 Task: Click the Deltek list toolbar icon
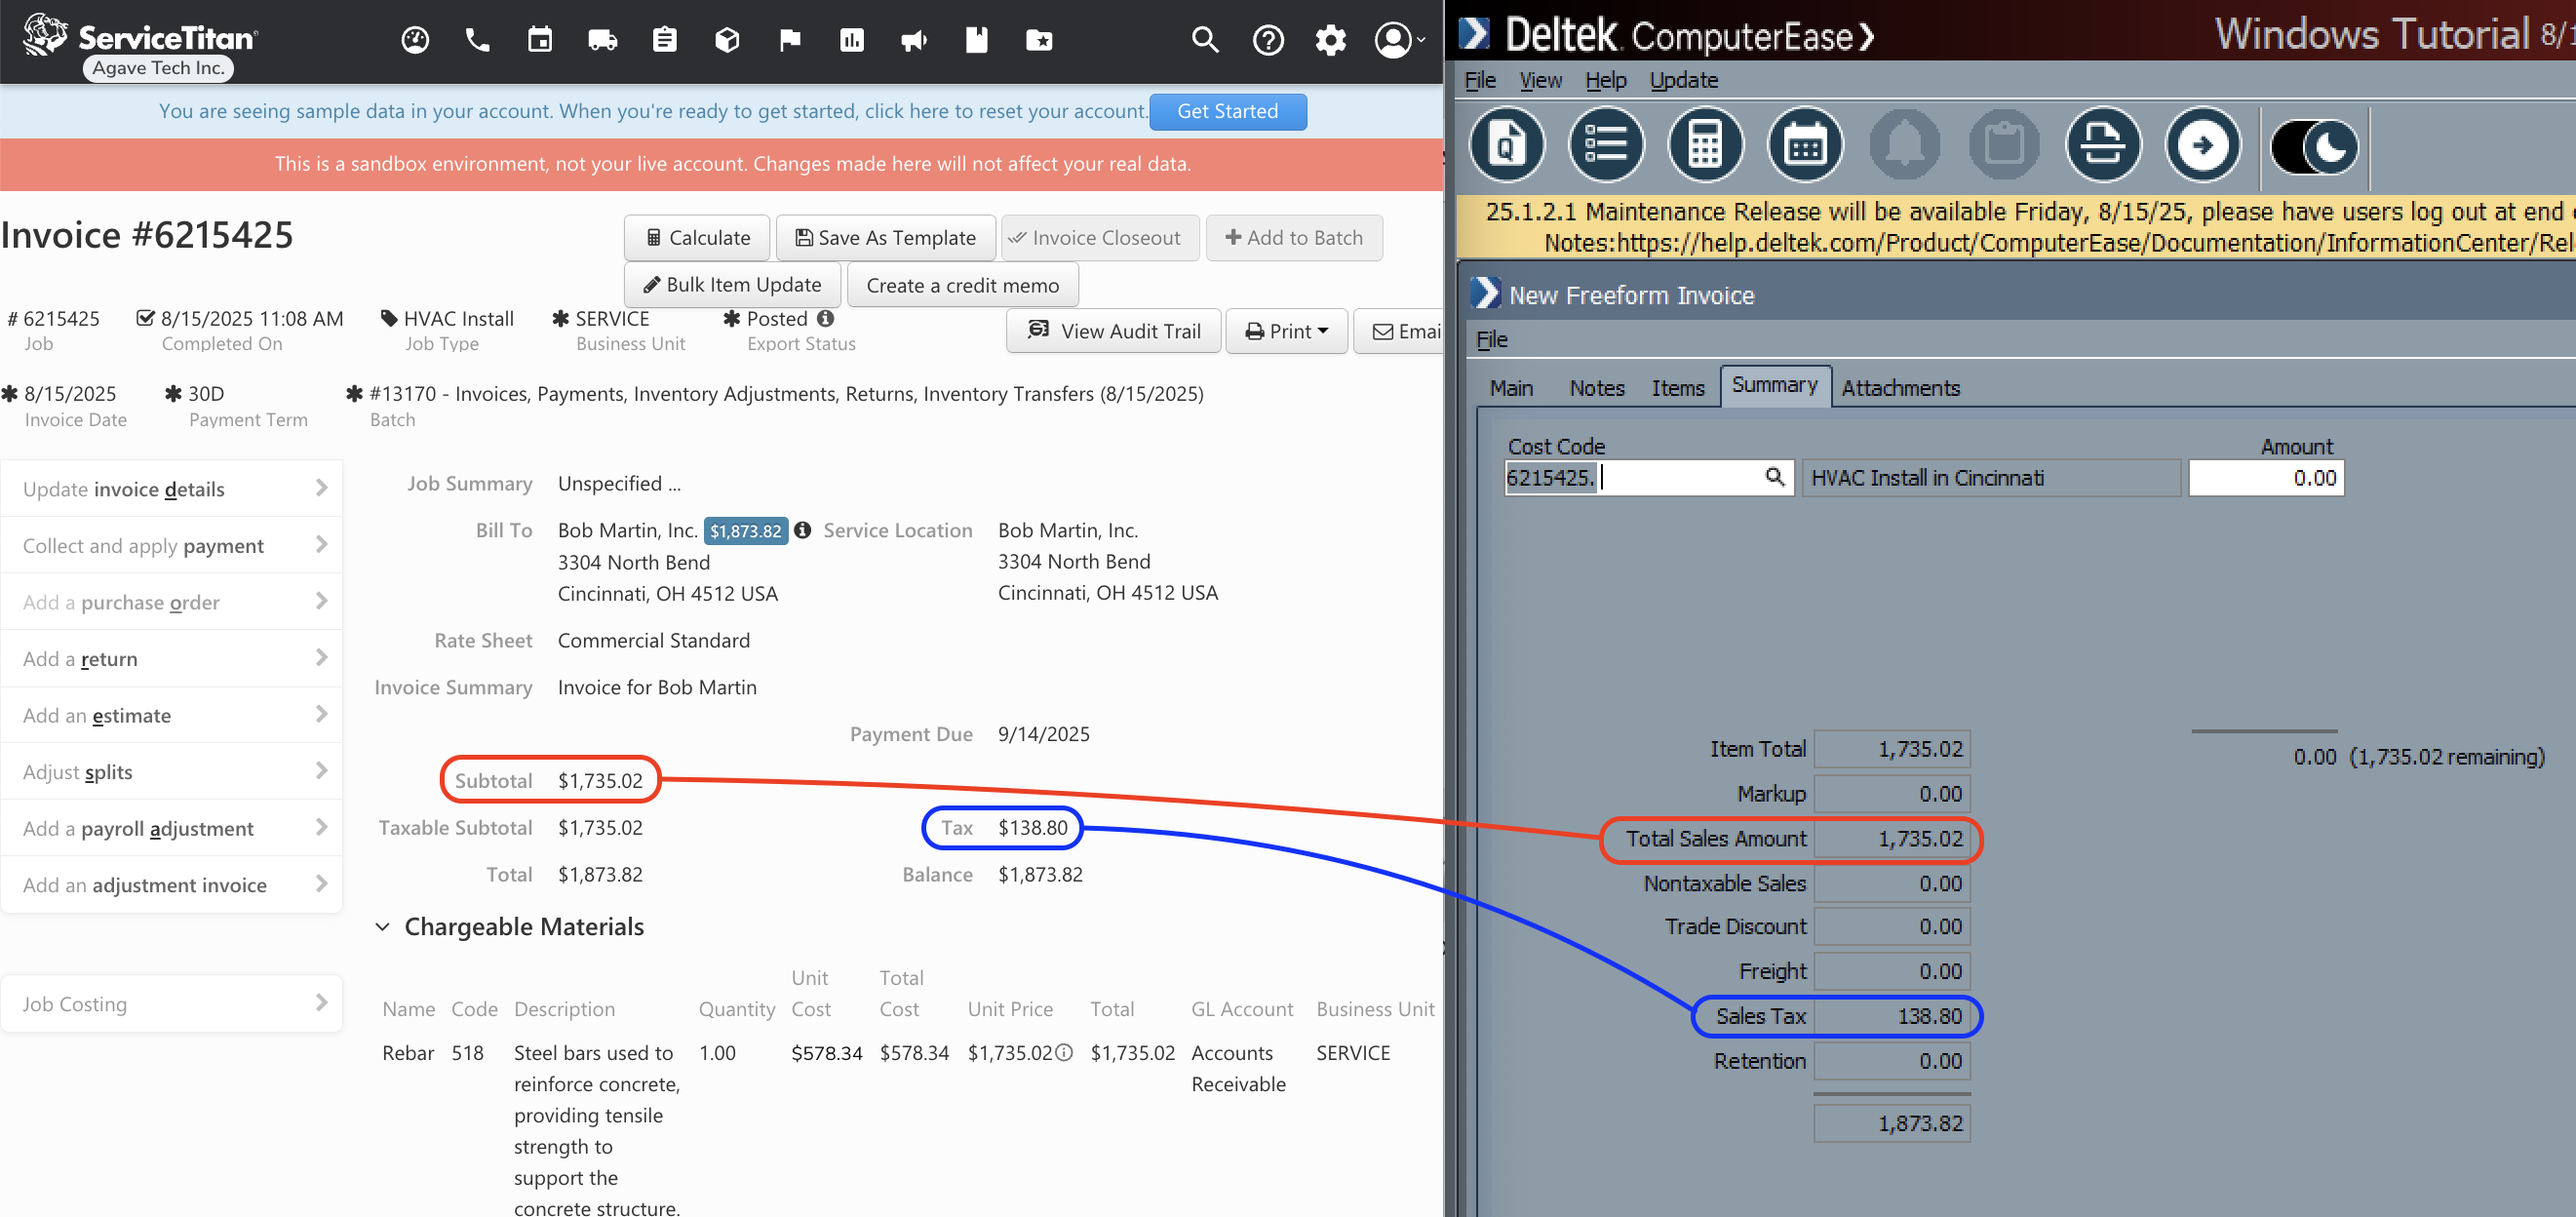point(1606,146)
